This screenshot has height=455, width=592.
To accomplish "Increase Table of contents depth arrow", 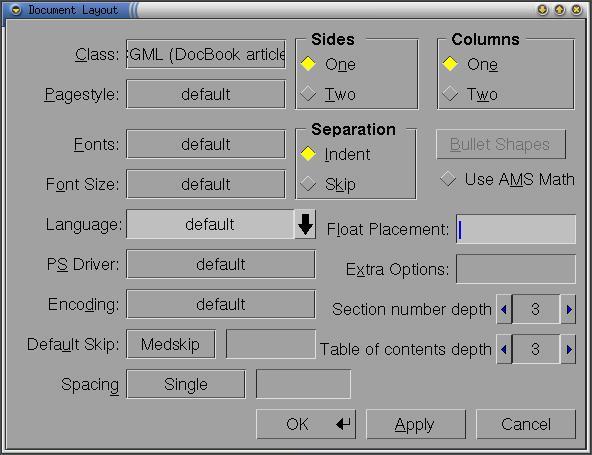I will pos(569,349).
